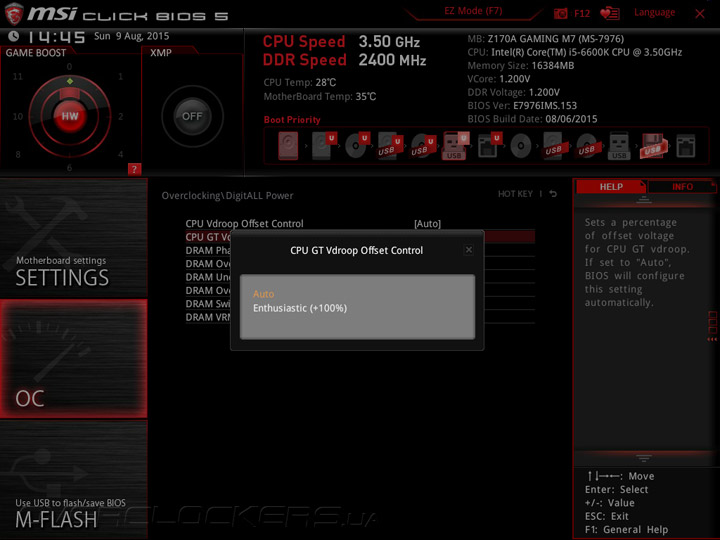Click the Game Boost dial number 2
This screenshot has width=720, height=540.
(x=121, y=117)
